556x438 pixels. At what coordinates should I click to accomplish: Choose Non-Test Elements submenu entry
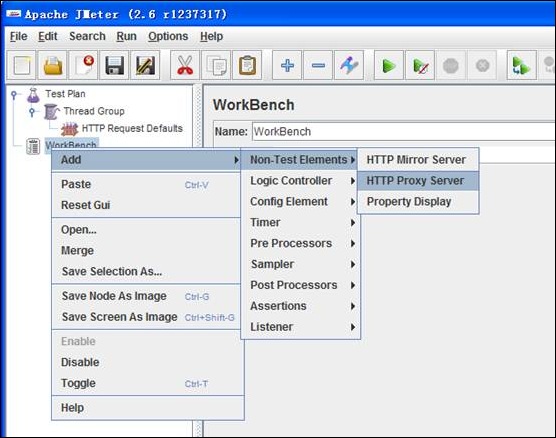[300, 160]
